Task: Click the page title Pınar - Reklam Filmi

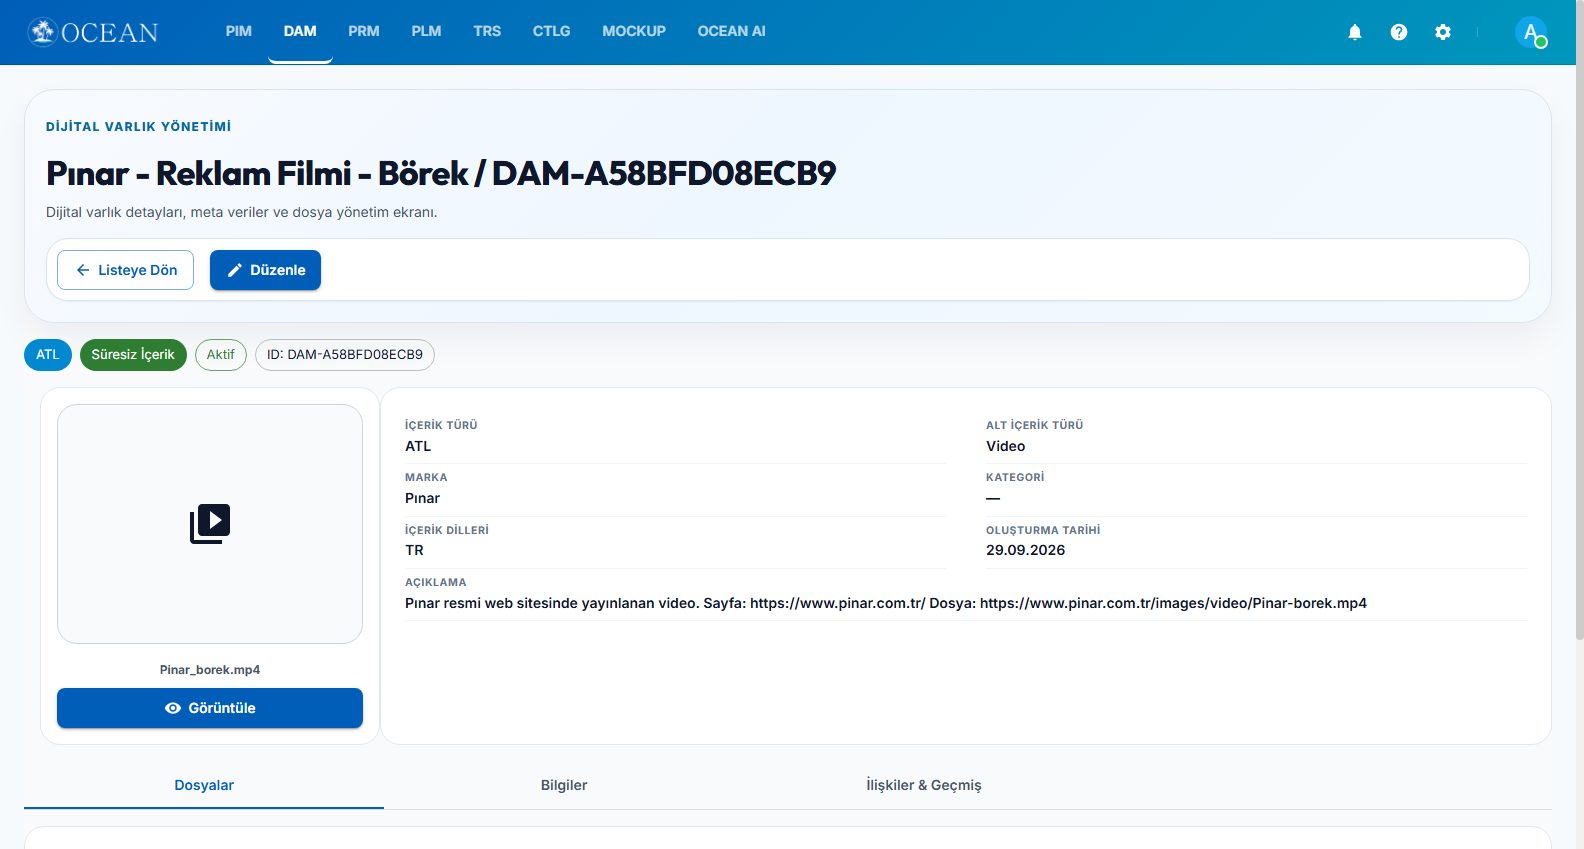Action: tap(441, 173)
